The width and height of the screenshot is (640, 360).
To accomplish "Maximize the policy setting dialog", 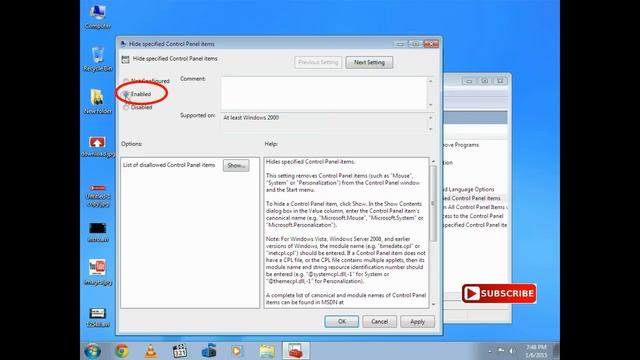I will pos(415,44).
